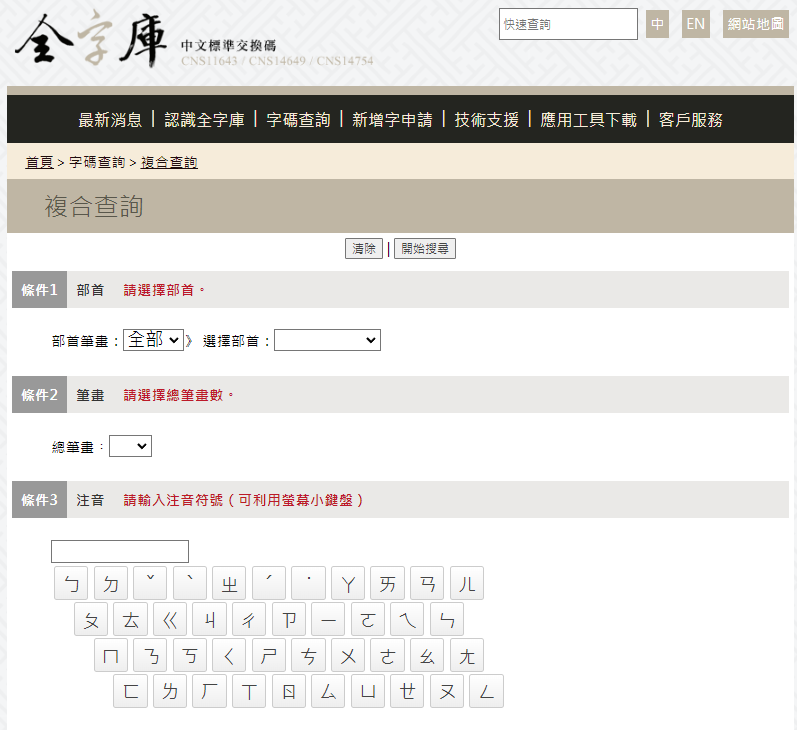Image resolution: width=797 pixels, height=730 pixels.
Task: Open 客戶服務 menu item
Action: [x=691, y=120]
